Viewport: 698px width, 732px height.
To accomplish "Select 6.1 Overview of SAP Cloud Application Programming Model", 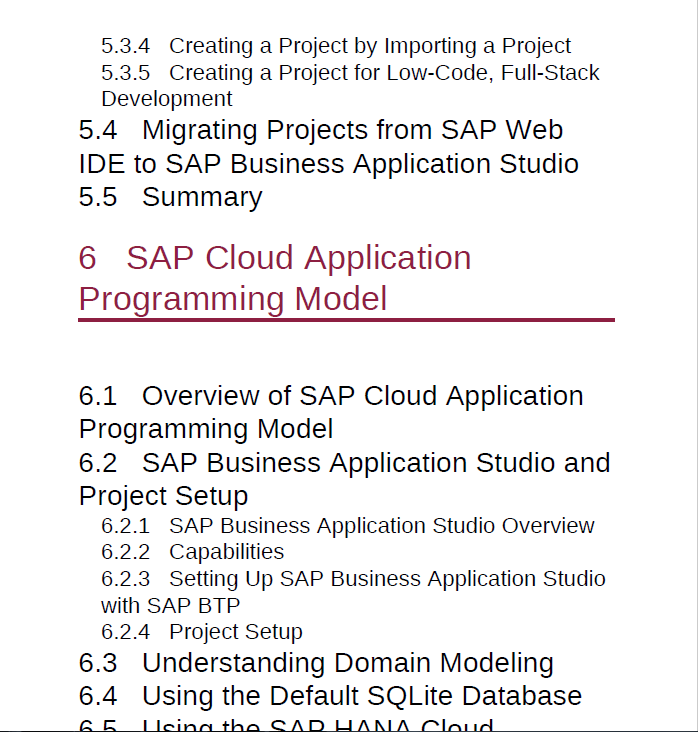I will pyautogui.click(x=331, y=412).
